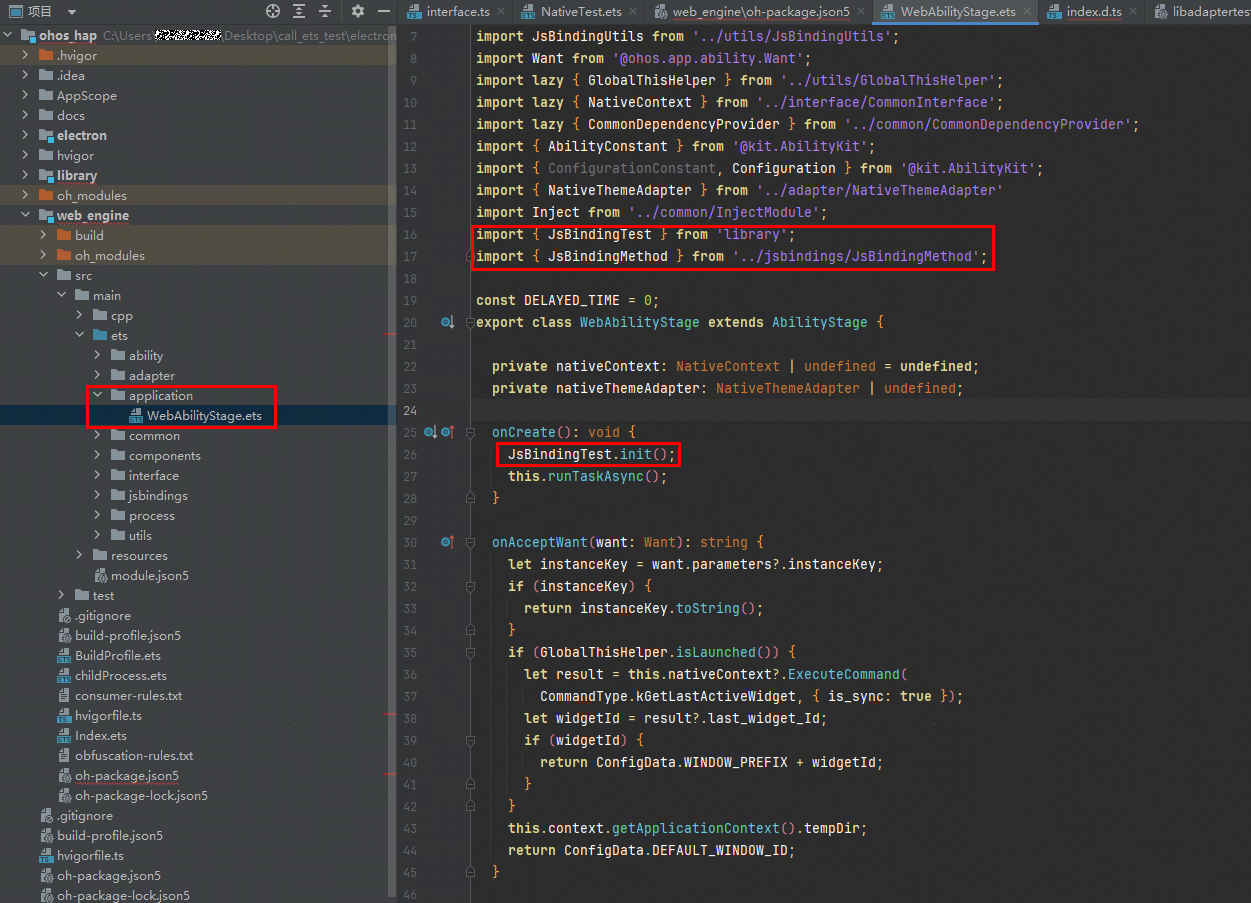Hide the project panel with minus icon
The image size is (1251, 903).
pyautogui.click(x=385, y=11)
